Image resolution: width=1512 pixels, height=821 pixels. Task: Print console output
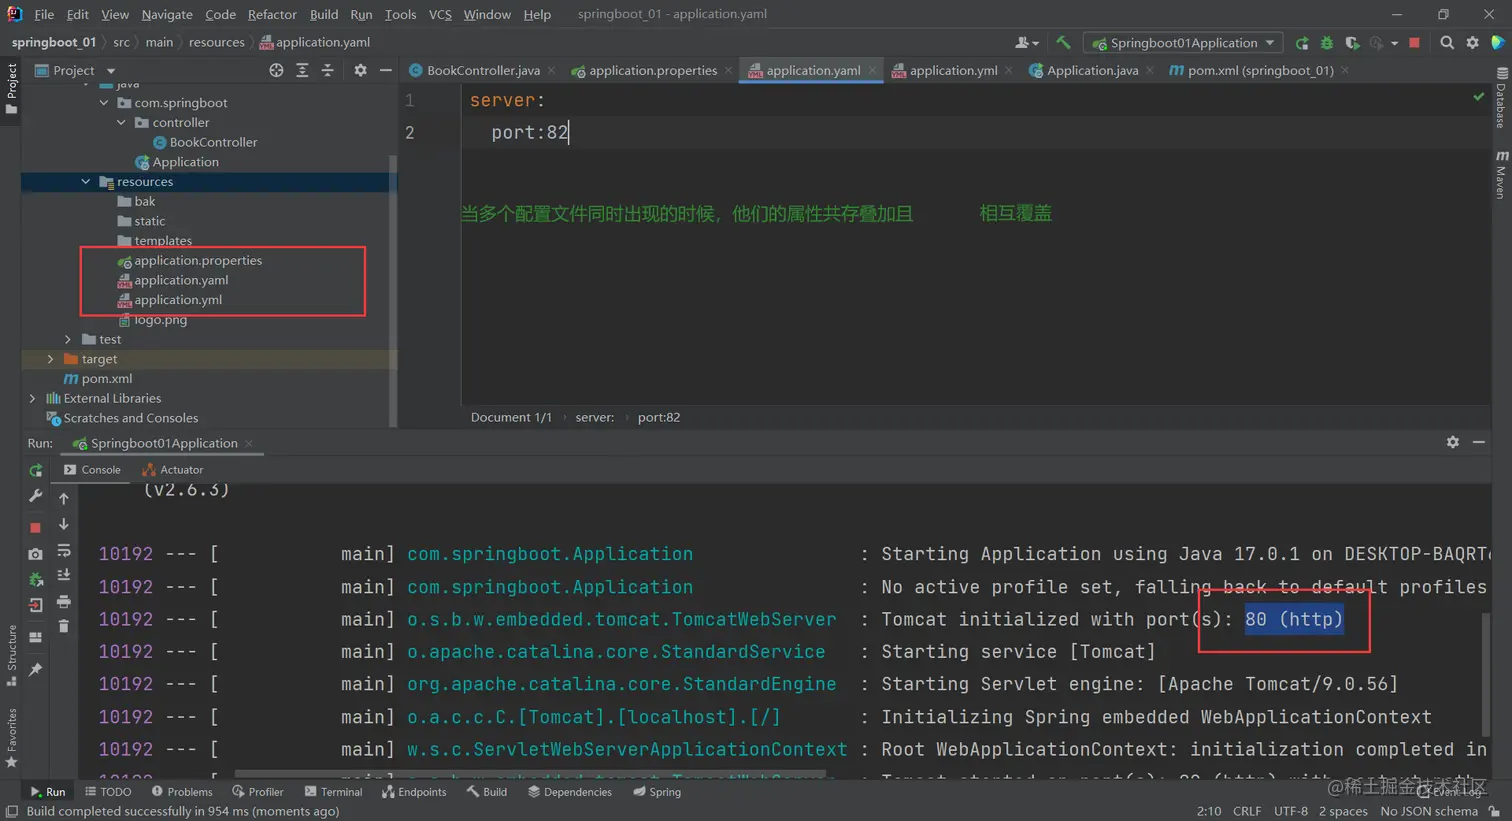[64, 602]
